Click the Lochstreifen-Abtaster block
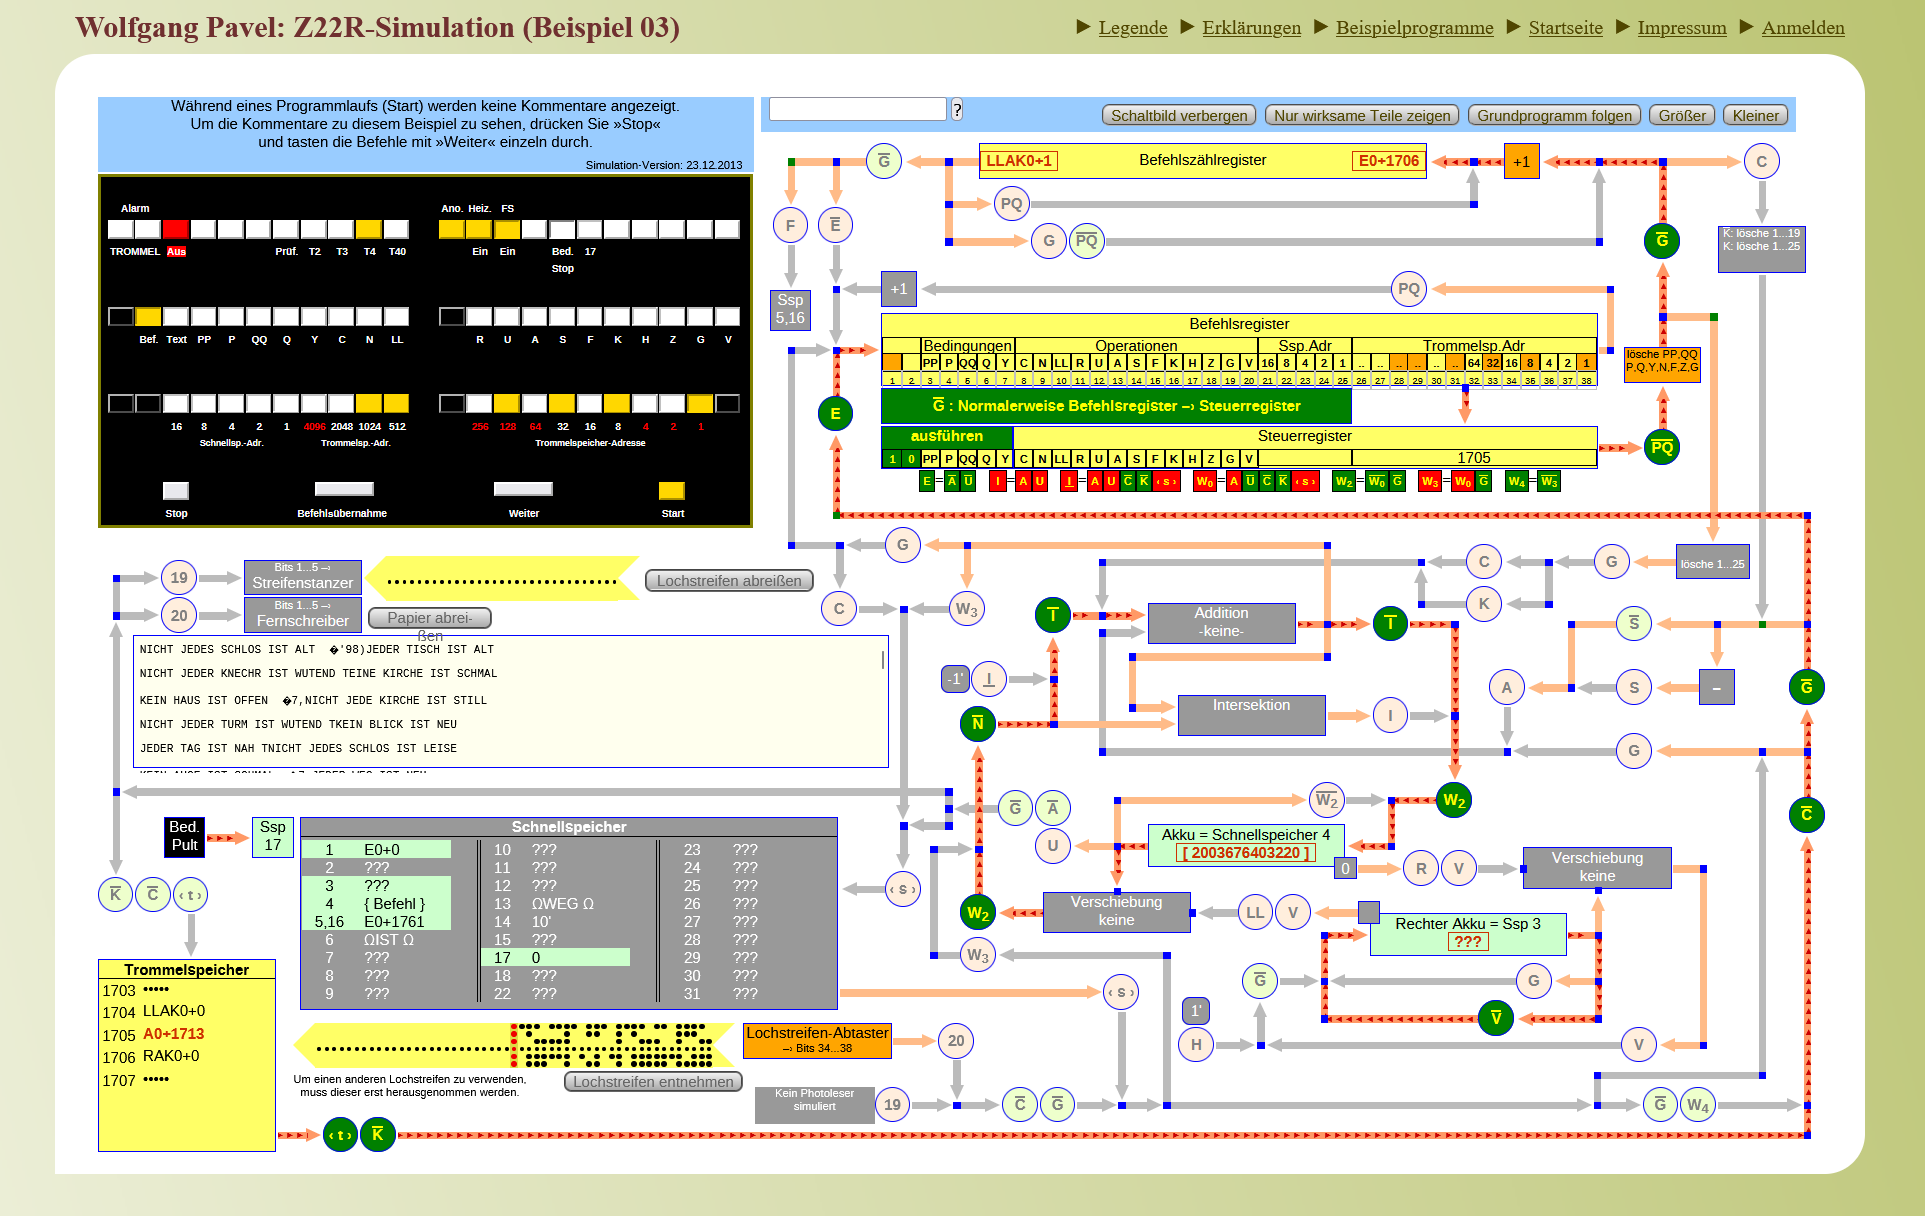 coord(817,1040)
